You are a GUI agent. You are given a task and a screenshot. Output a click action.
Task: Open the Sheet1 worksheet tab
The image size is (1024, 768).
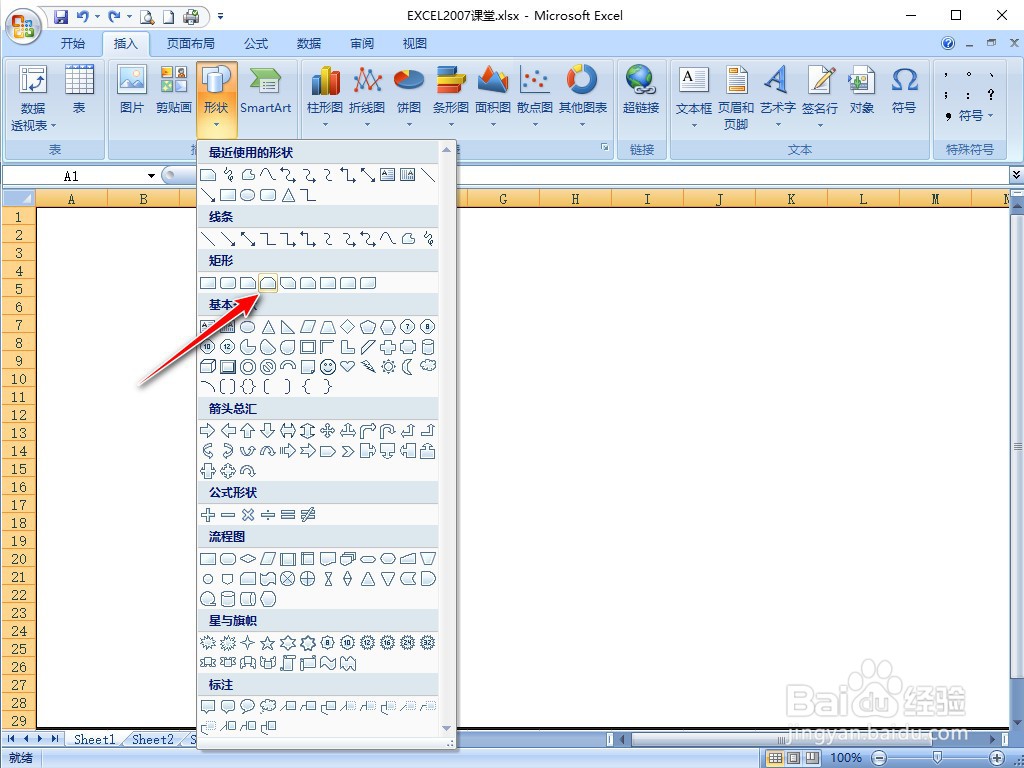[94, 739]
